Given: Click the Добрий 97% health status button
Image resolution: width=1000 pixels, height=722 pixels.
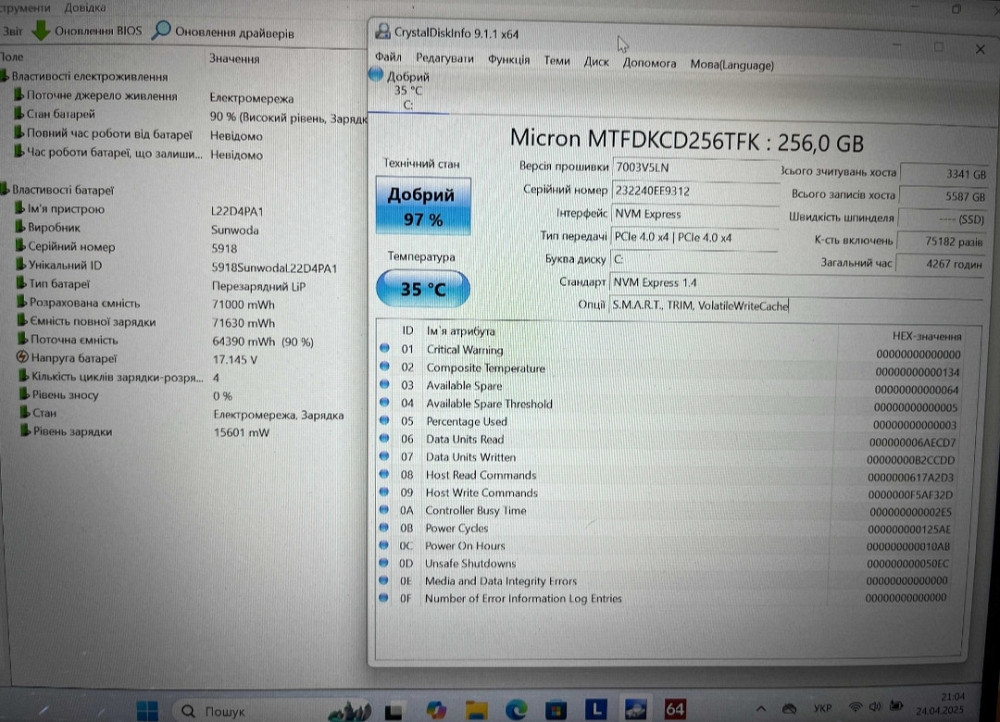Looking at the screenshot, I should [422, 204].
